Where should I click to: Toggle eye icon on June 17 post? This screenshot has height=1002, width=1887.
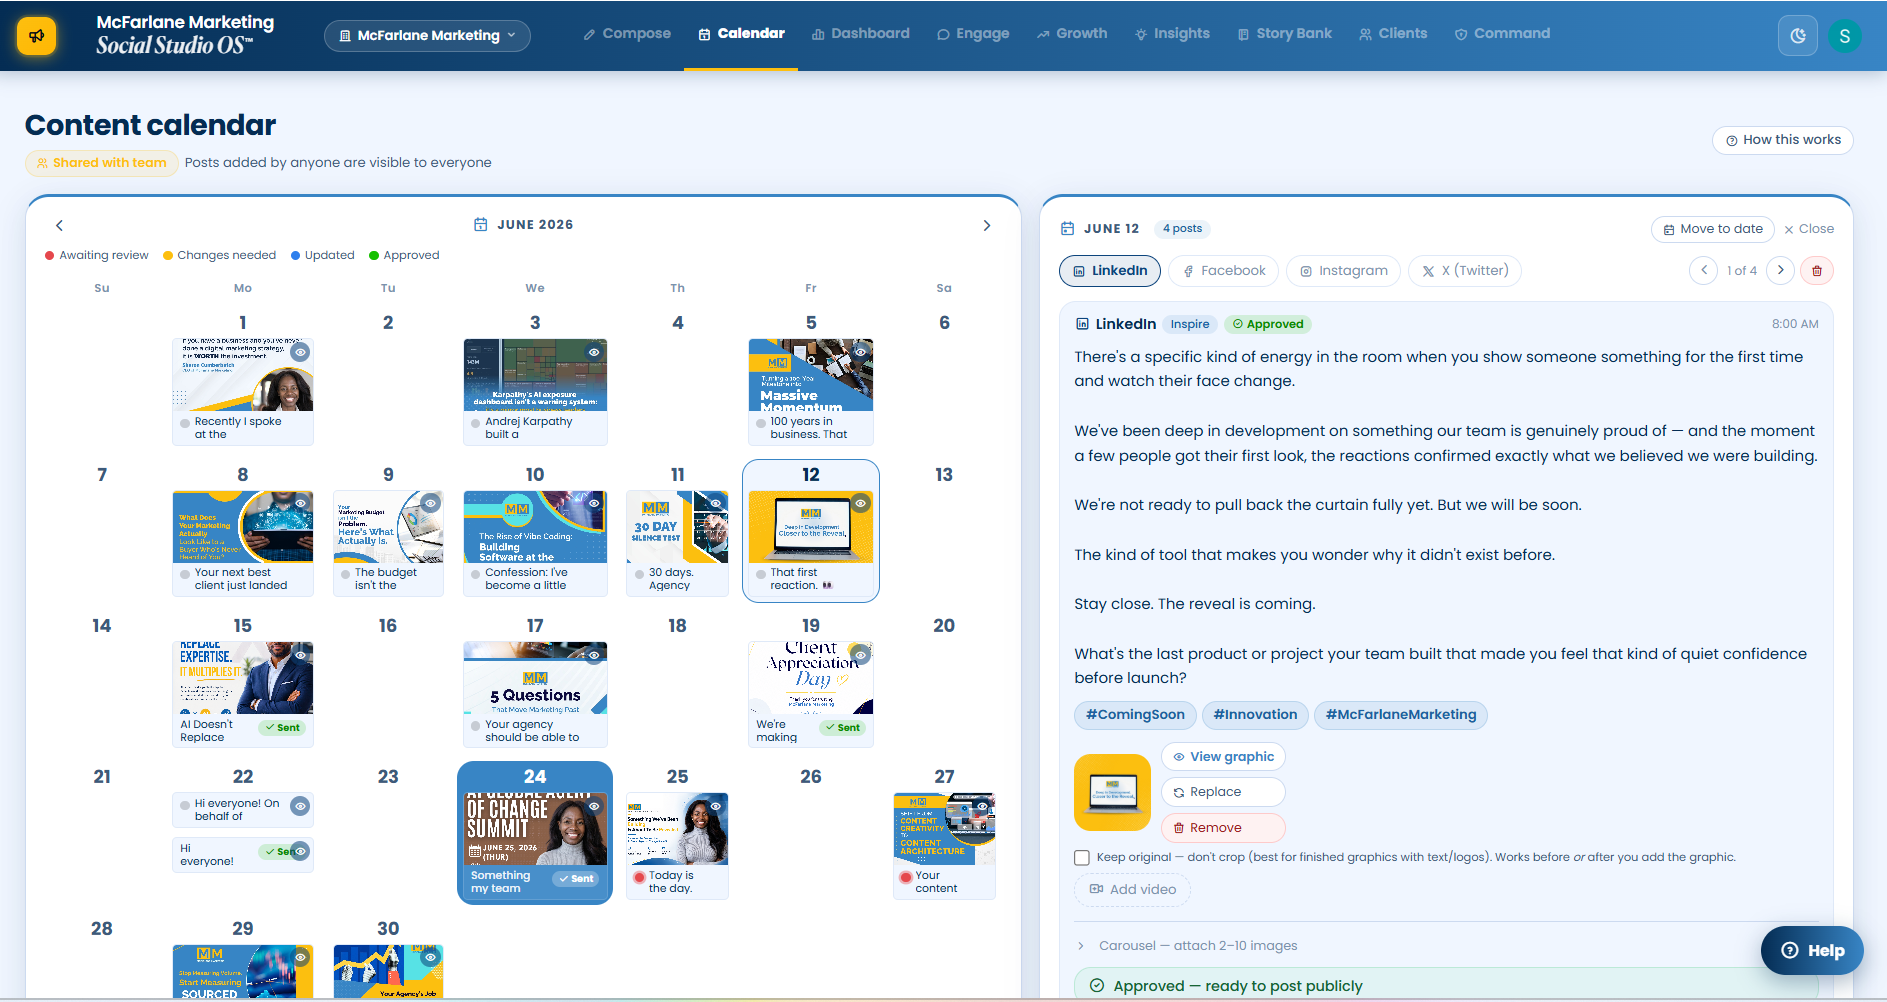(594, 655)
